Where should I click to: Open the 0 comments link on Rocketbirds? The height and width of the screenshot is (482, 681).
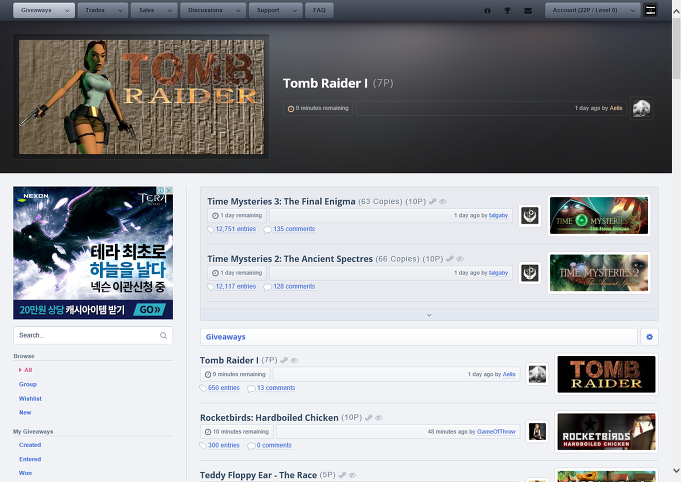tap(274, 446)
